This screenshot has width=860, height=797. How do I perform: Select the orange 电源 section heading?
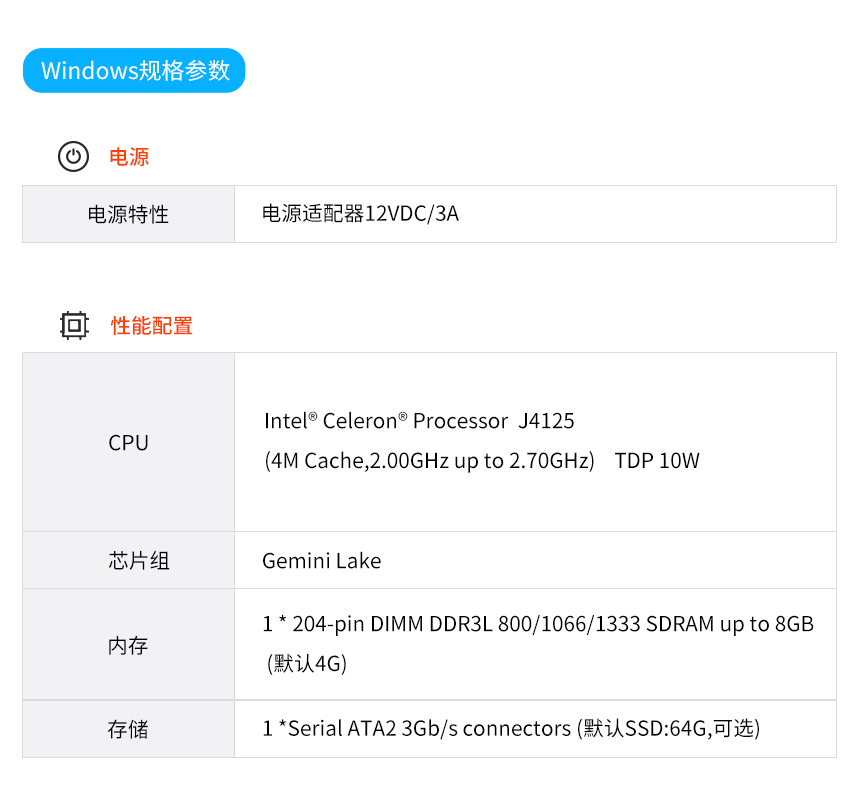[x=129, y=157]
